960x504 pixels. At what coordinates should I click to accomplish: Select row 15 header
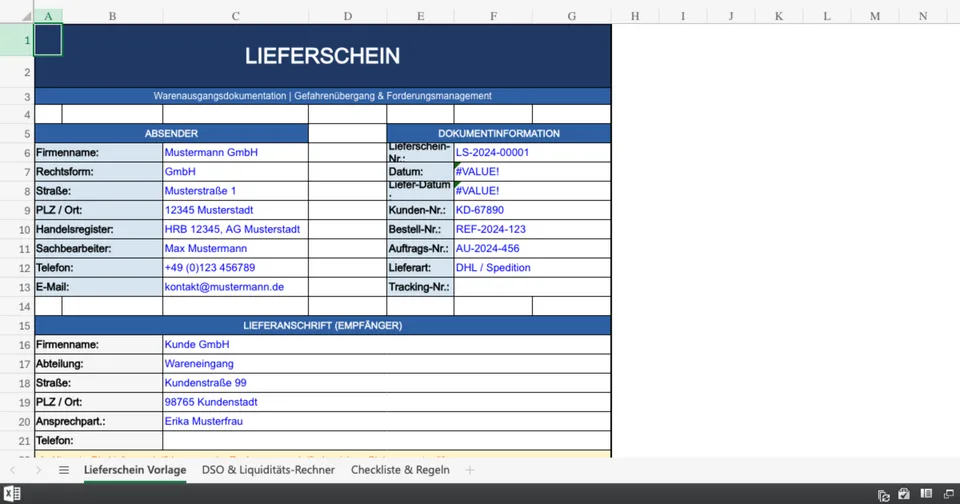tap(17, 326)
